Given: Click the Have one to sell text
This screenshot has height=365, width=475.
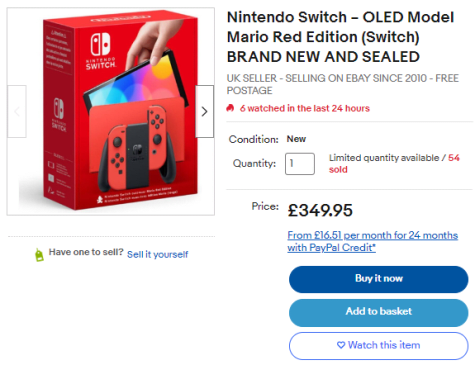Looking at the screenshot, I should 86,252.
